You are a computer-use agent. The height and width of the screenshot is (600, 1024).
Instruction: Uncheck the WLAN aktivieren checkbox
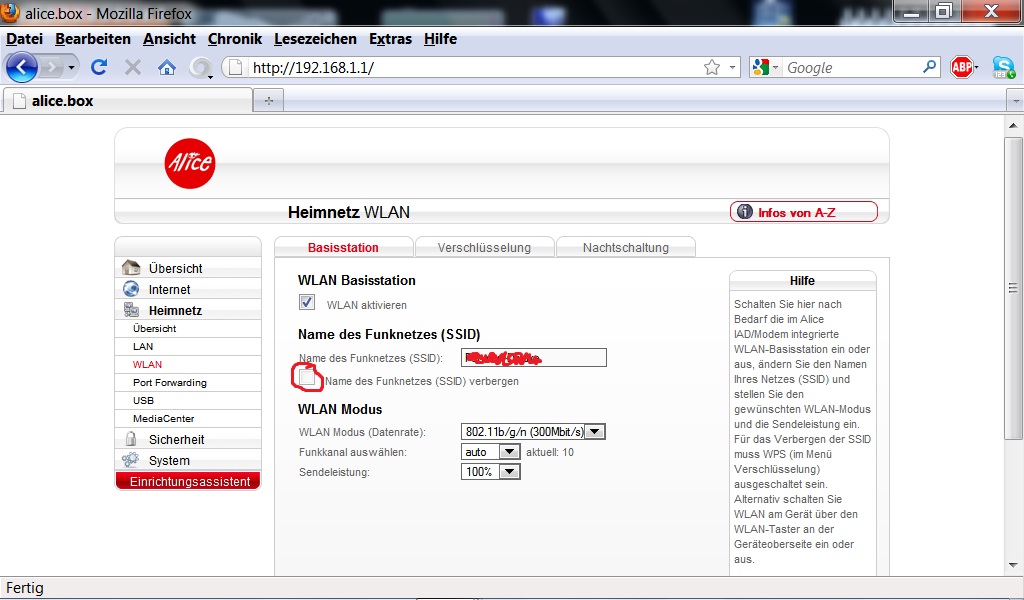click(307, 303)
